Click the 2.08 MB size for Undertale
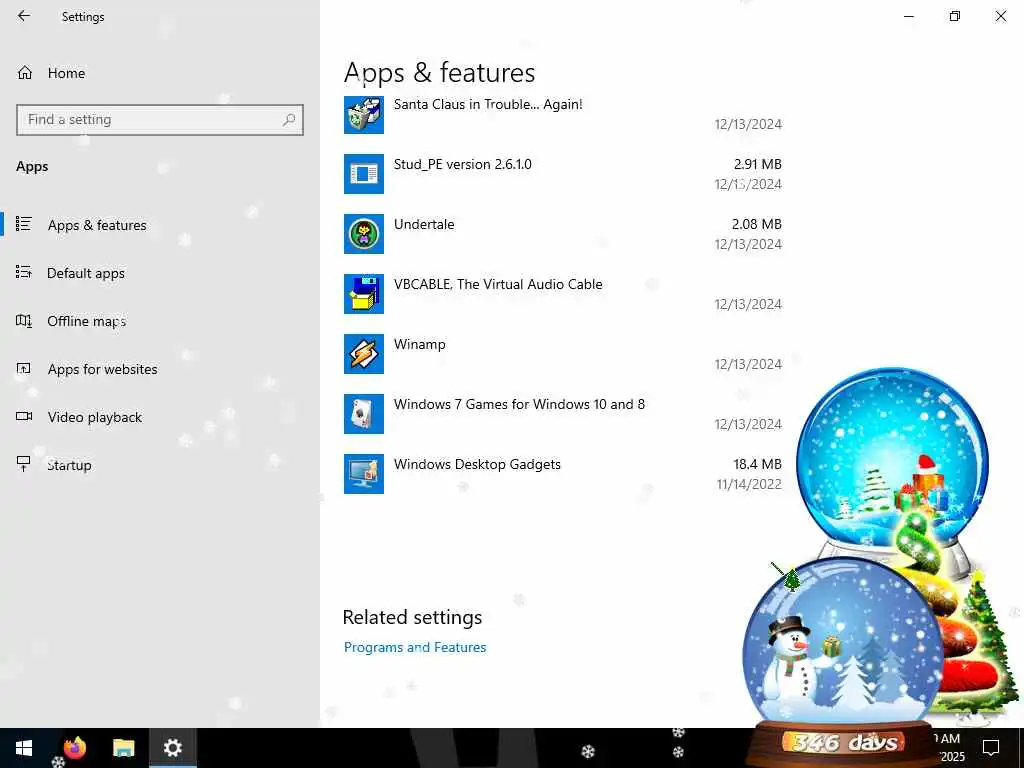The image size is (1024, 768). click(756, 224)
